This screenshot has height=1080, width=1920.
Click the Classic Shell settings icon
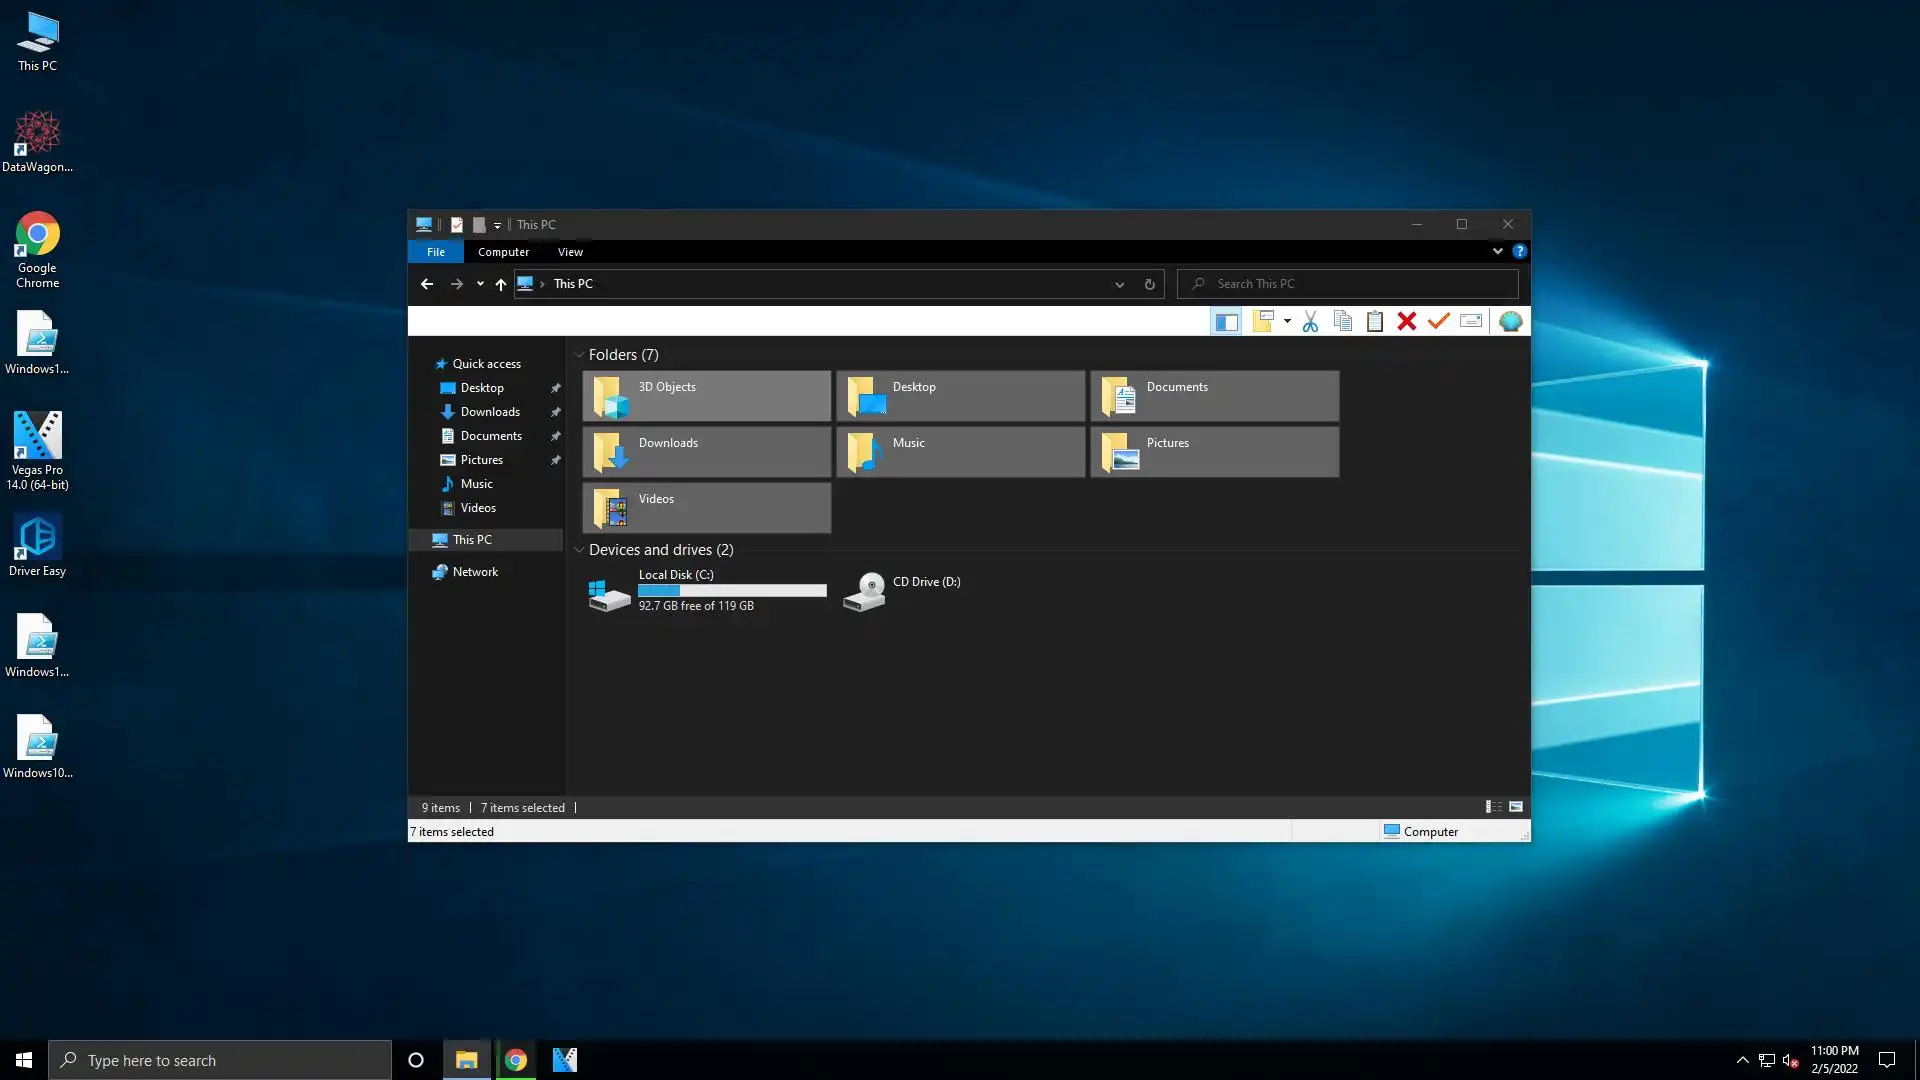pos(1510,321)
